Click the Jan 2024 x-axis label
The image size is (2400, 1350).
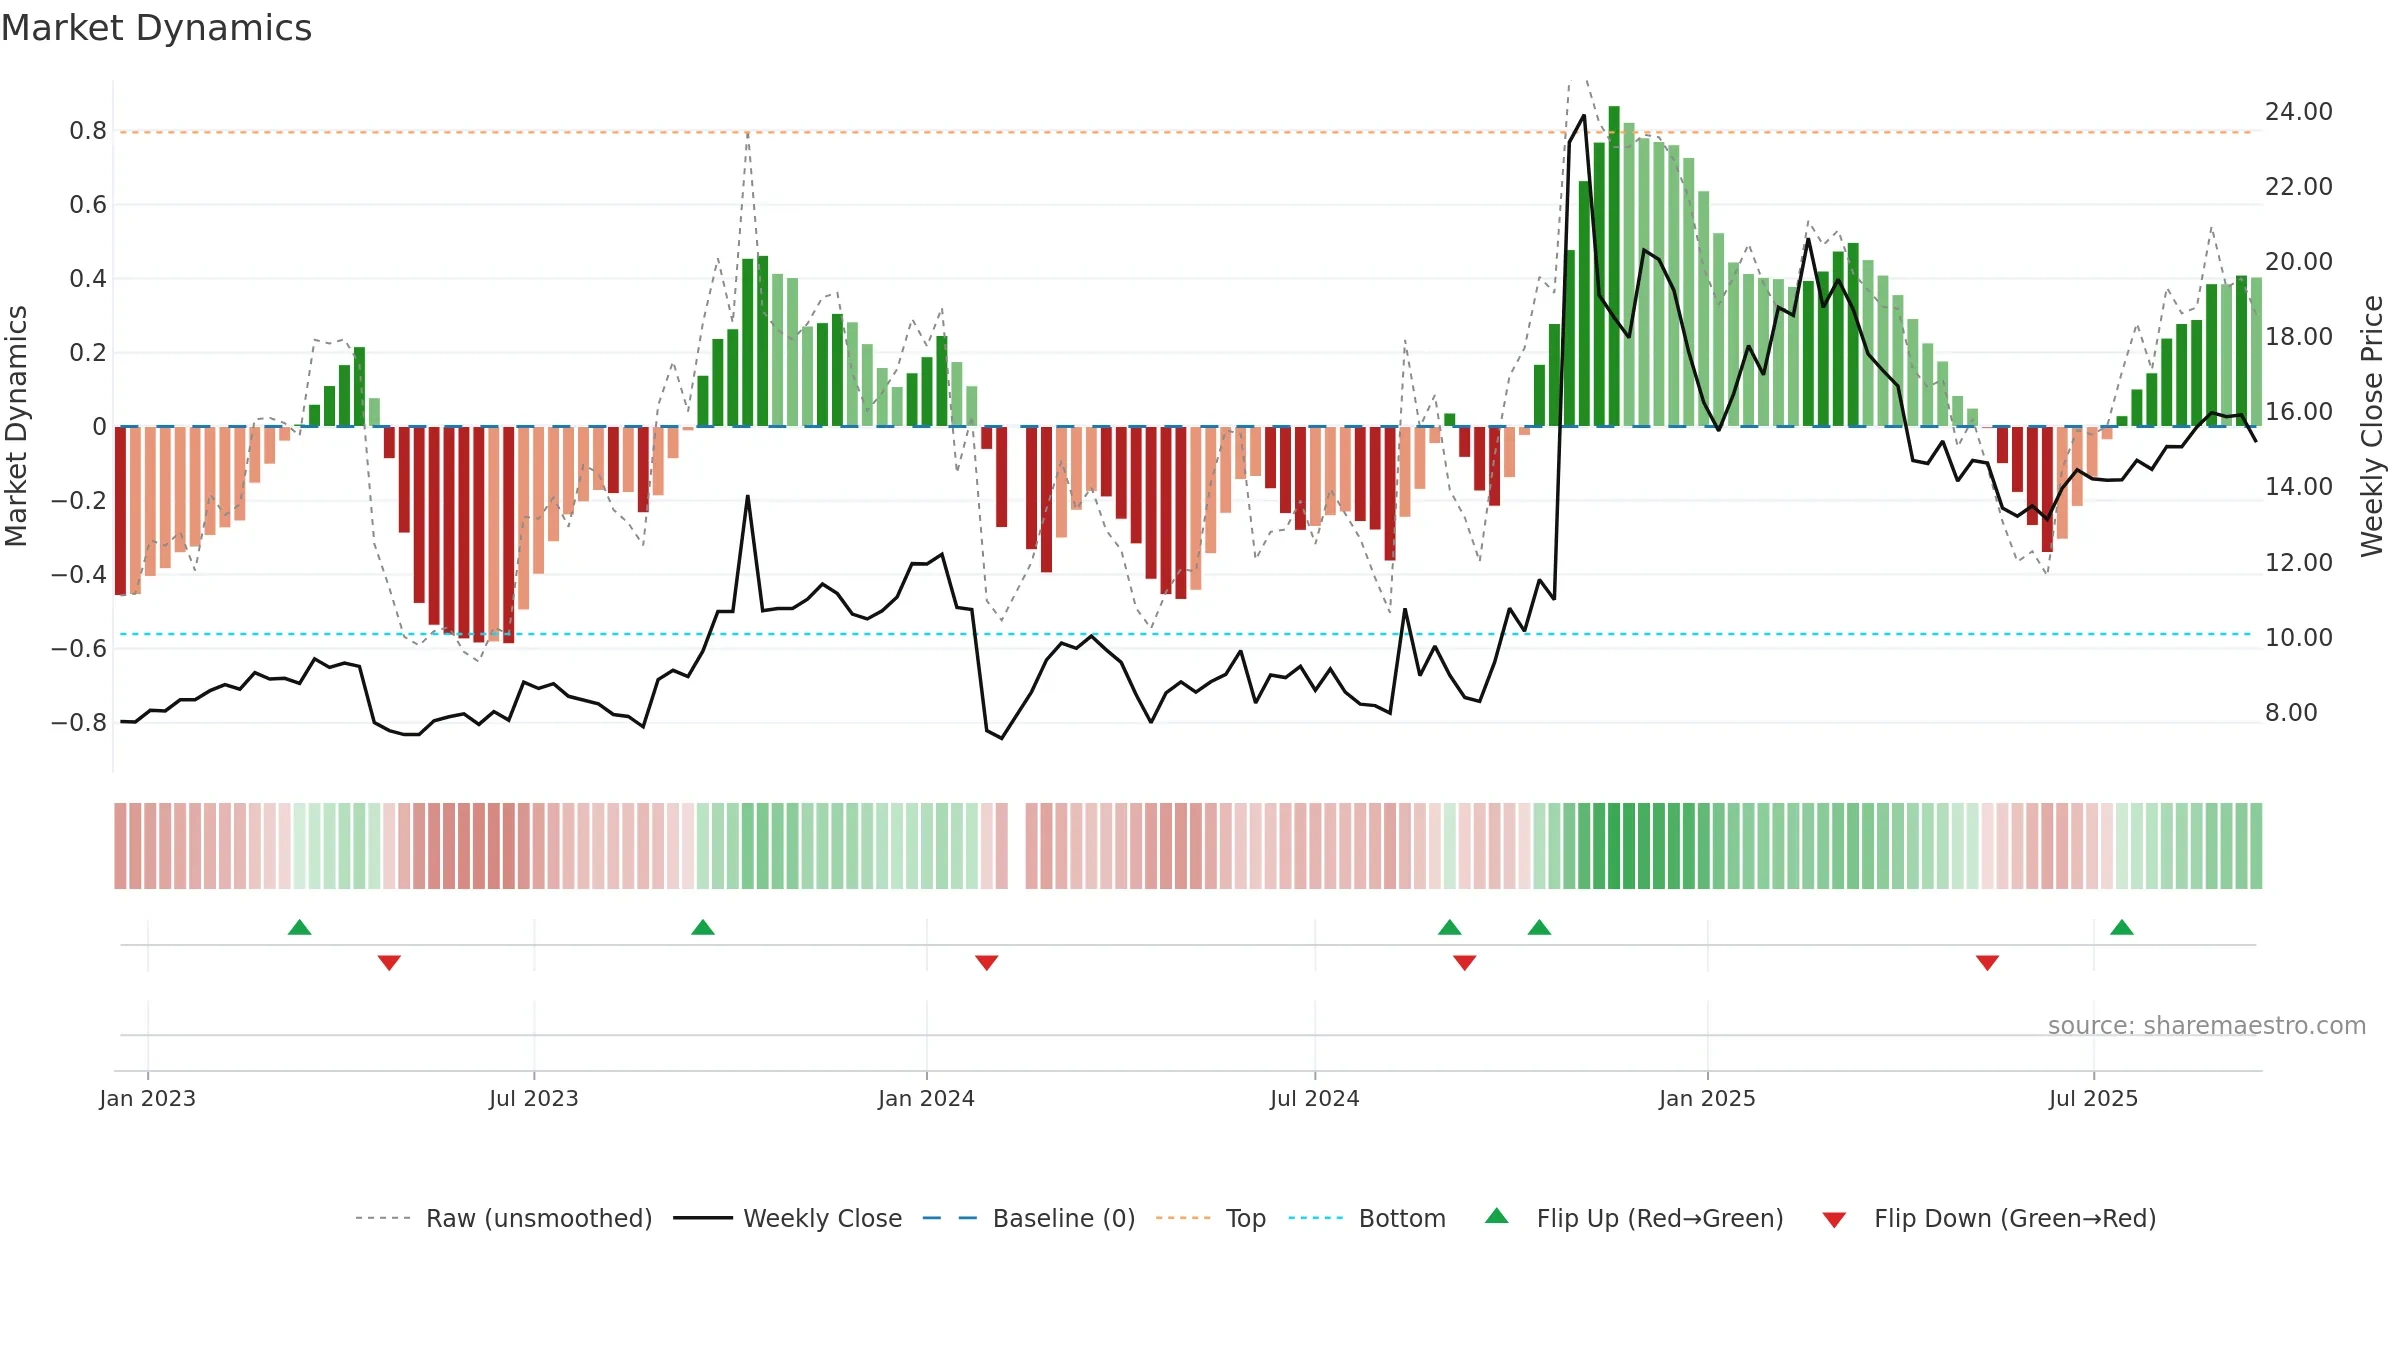pos(927,1098)
